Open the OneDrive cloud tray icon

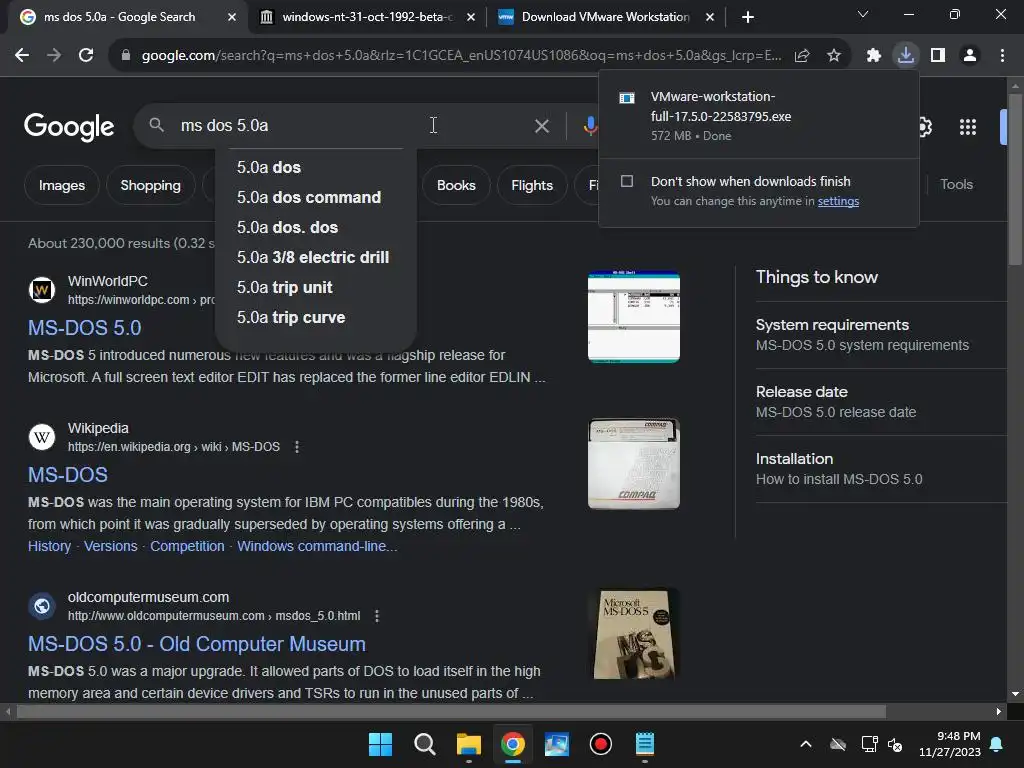[838, 744]
